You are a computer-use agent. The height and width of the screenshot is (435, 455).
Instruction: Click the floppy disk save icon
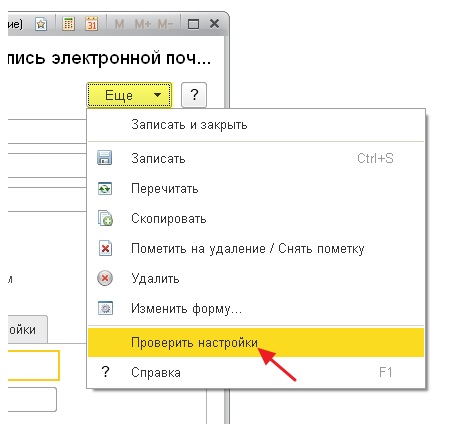click(x=105, y=158)
